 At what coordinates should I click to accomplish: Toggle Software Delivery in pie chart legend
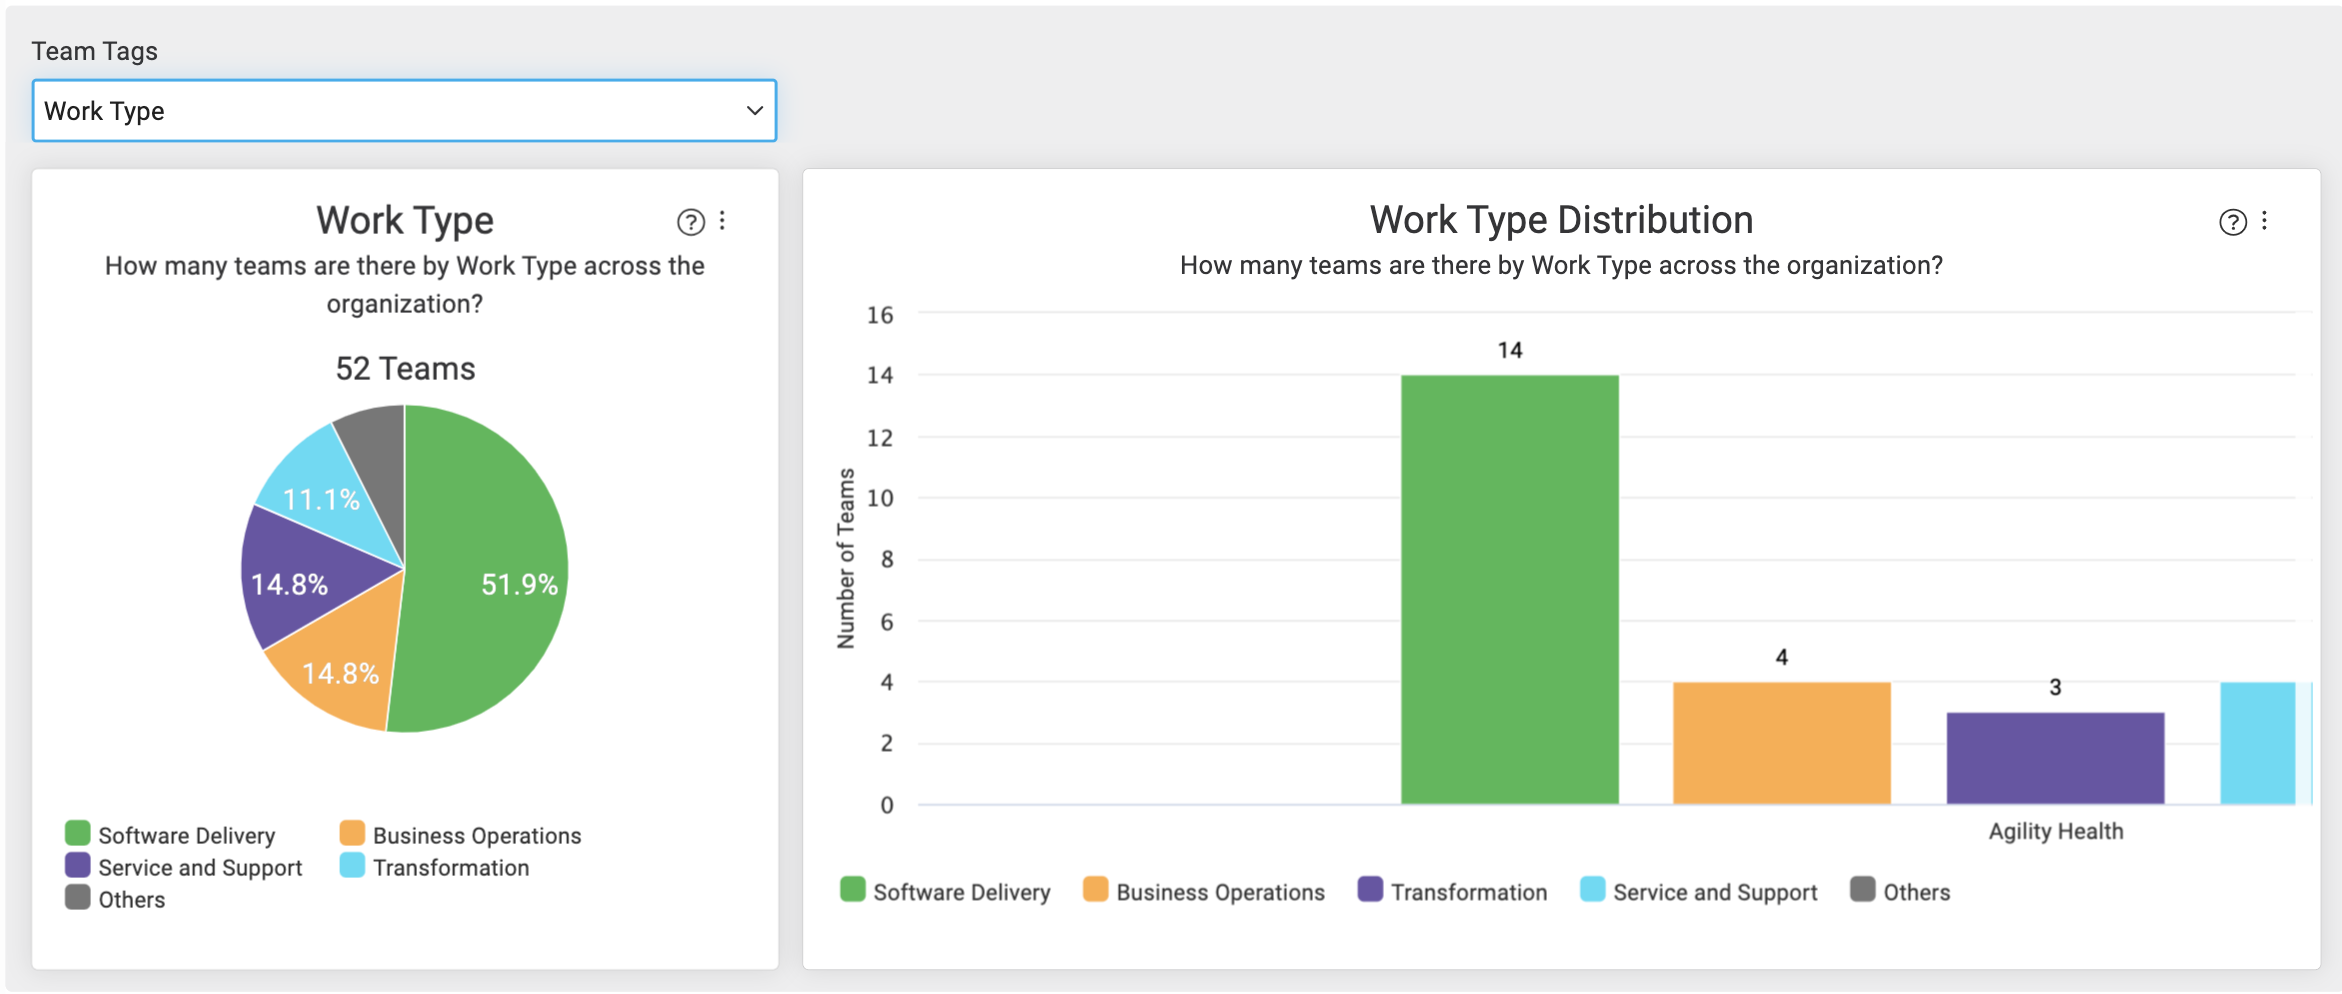click(x=170, y=835)
